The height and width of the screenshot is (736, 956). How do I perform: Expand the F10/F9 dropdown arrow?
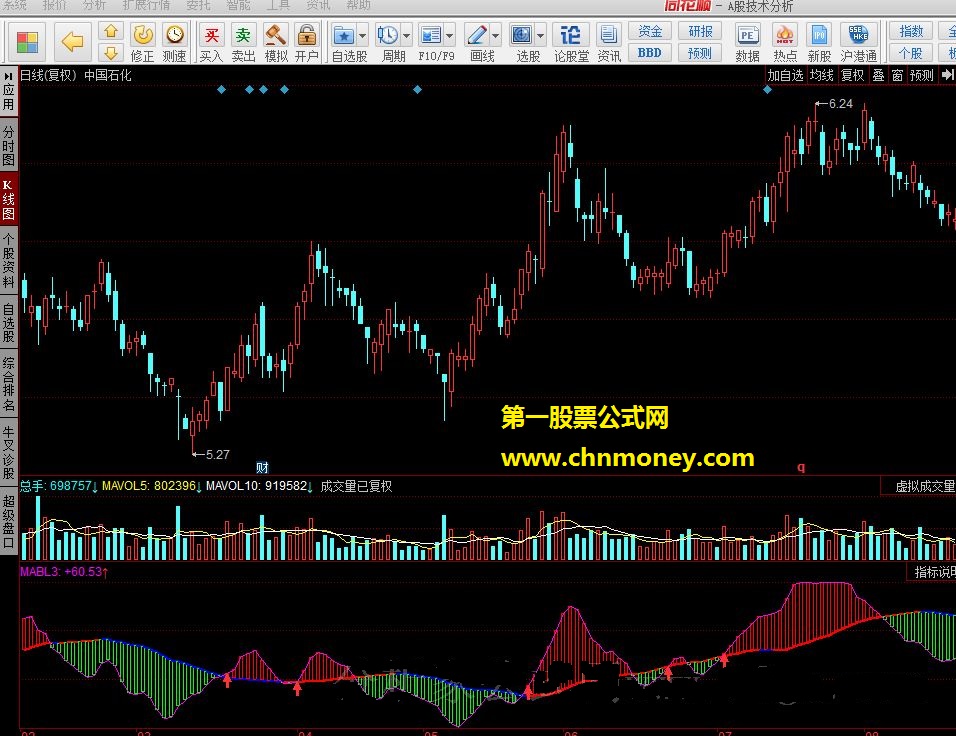(x=449, y=36)
